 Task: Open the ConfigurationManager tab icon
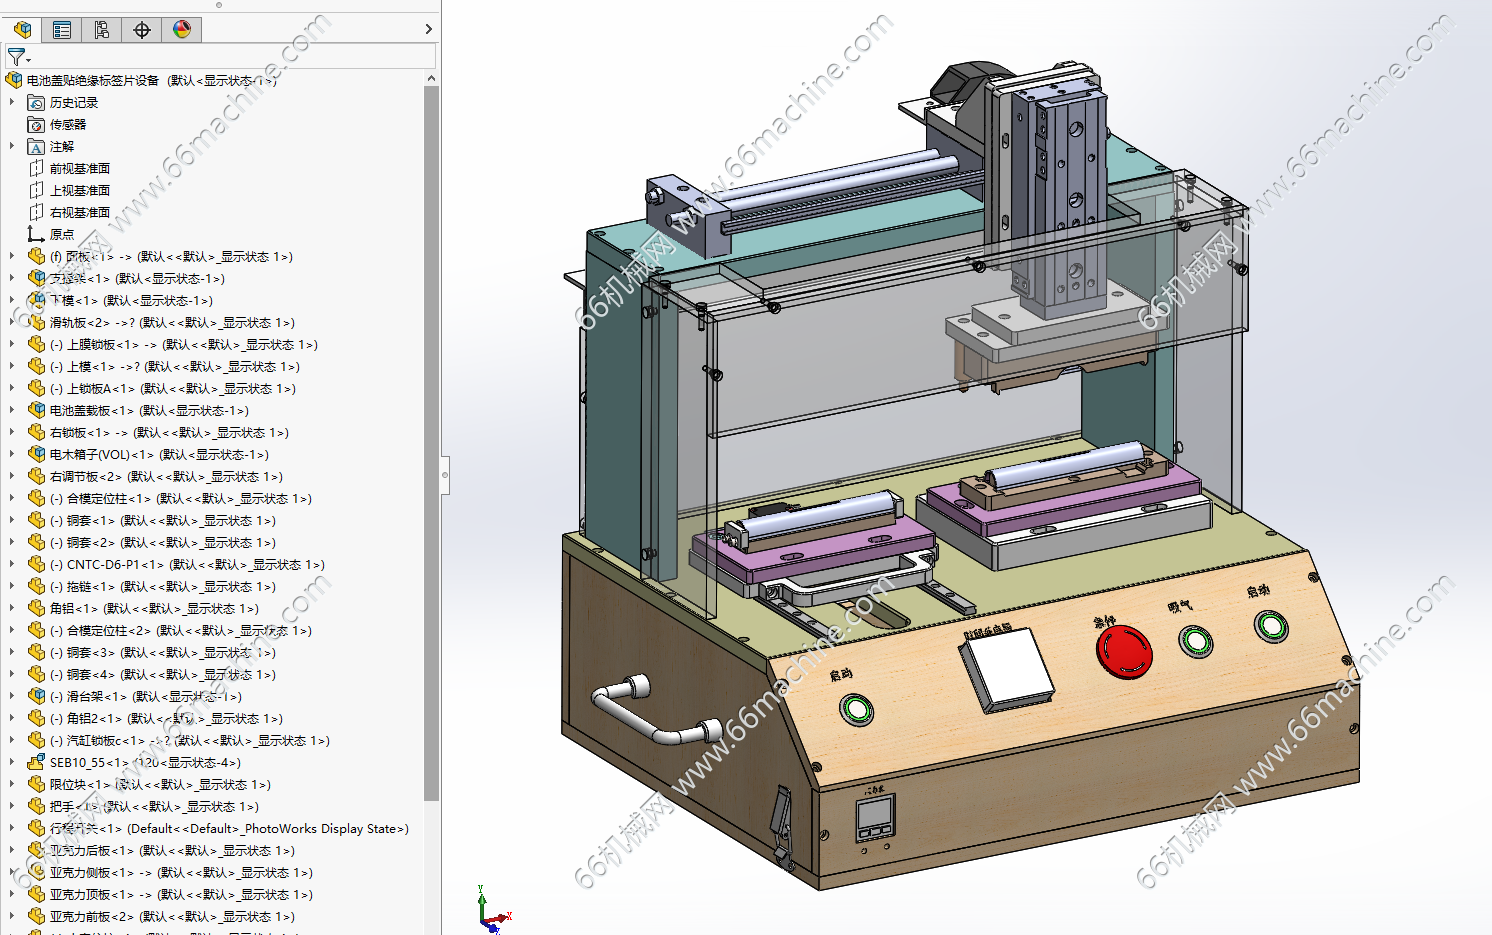pyautogui.click(x=102, y=30)
